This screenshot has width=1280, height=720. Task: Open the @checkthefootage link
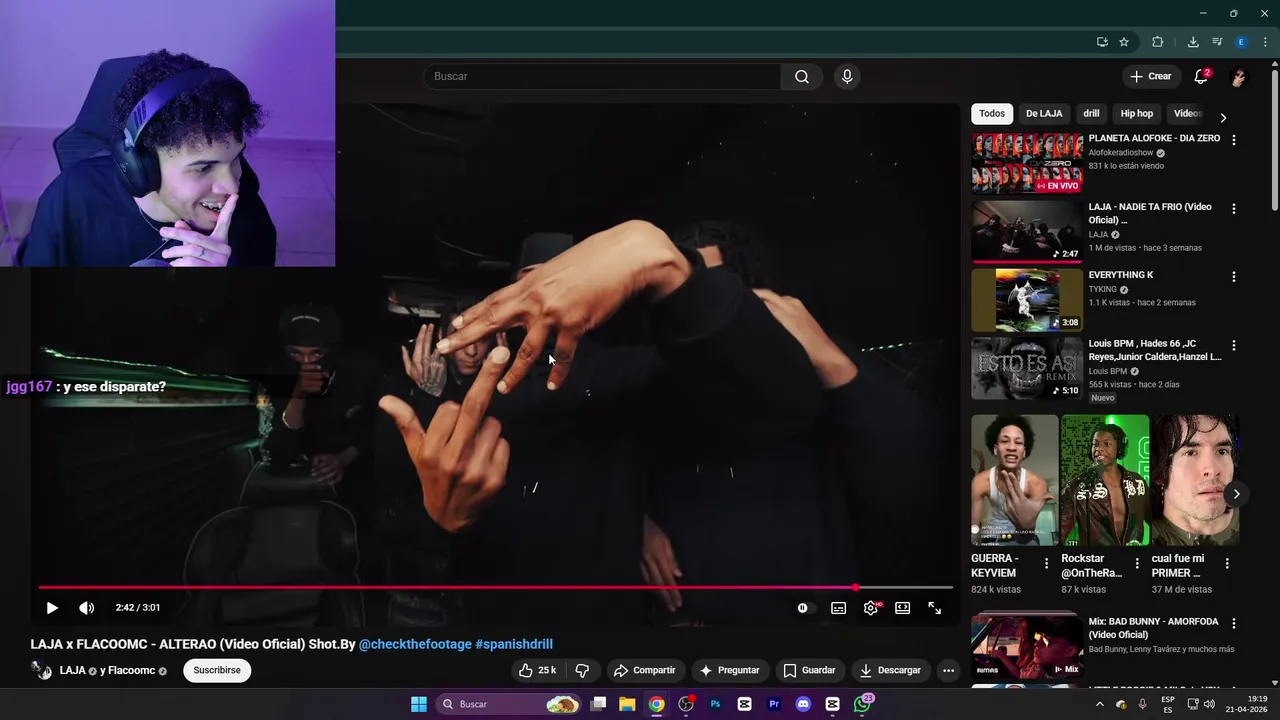(415, 644)
